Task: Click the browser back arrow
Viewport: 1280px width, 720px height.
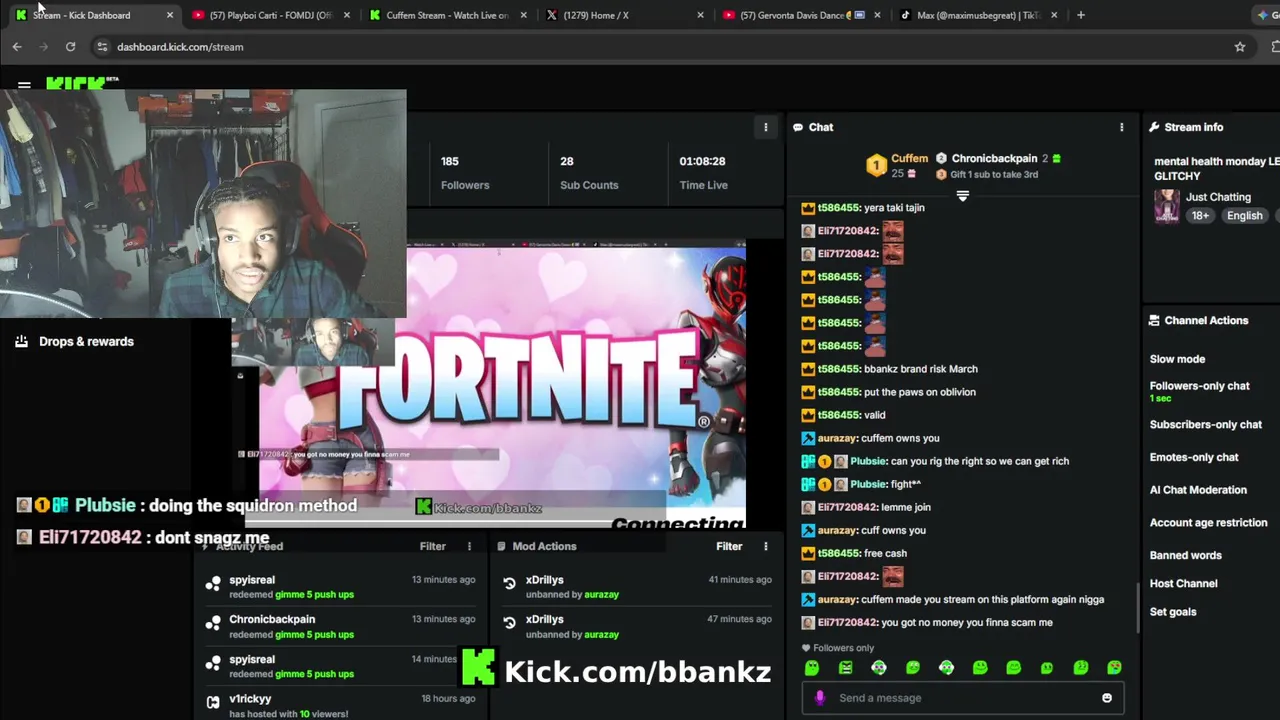Action: coord(17,47)
